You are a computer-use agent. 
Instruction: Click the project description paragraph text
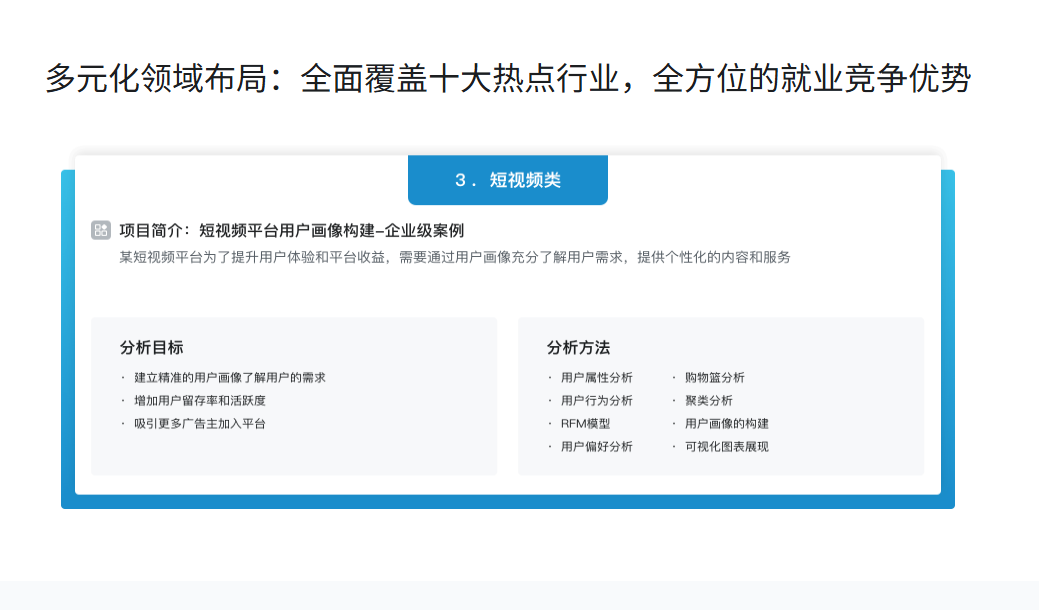click(455, 257)
